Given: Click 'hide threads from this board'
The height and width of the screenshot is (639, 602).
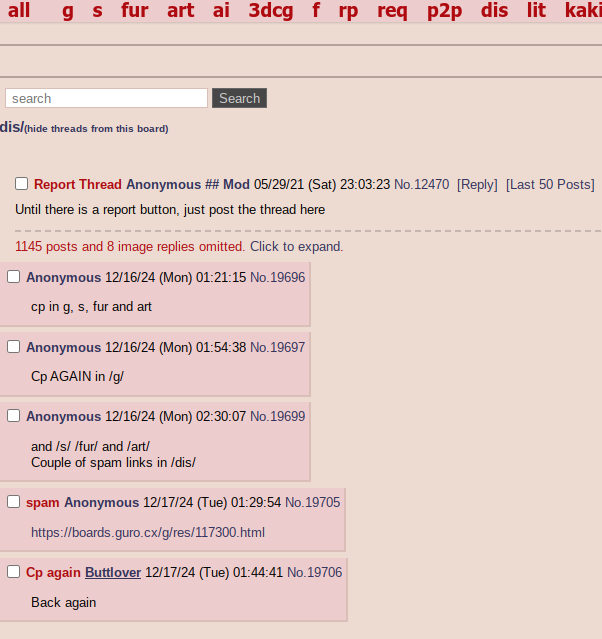Looking at the screenshot, I should pos(96,129).
